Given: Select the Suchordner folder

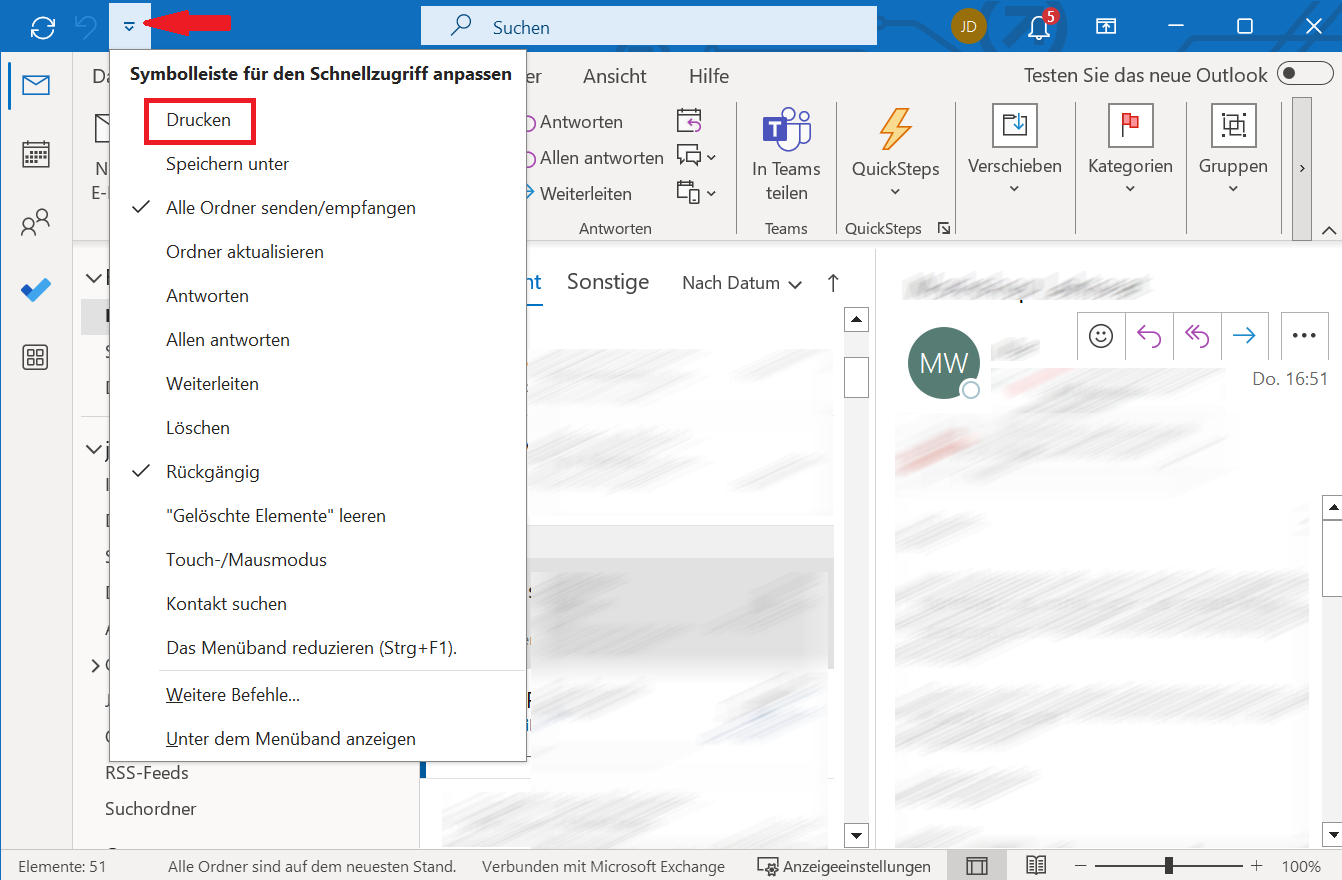Looking at the screenshot, I should (151, 808).
